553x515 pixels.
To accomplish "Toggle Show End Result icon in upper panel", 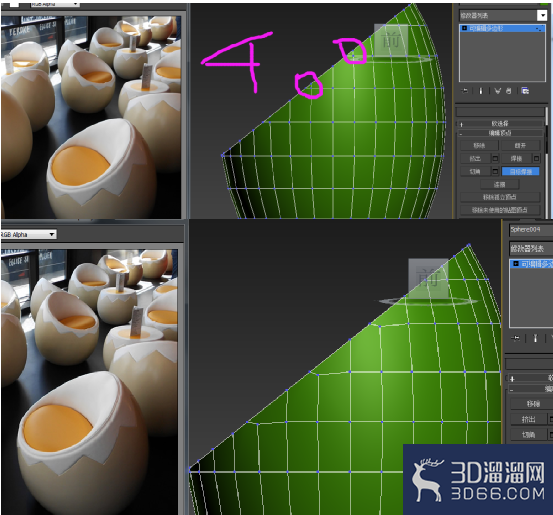I will (480, 91).
